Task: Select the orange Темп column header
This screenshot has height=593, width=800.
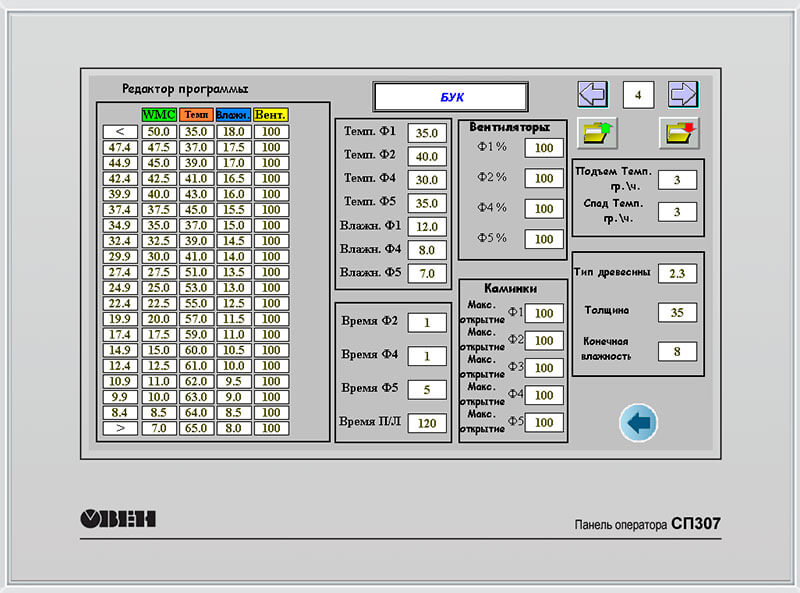Action: click(x=196, y=115)
